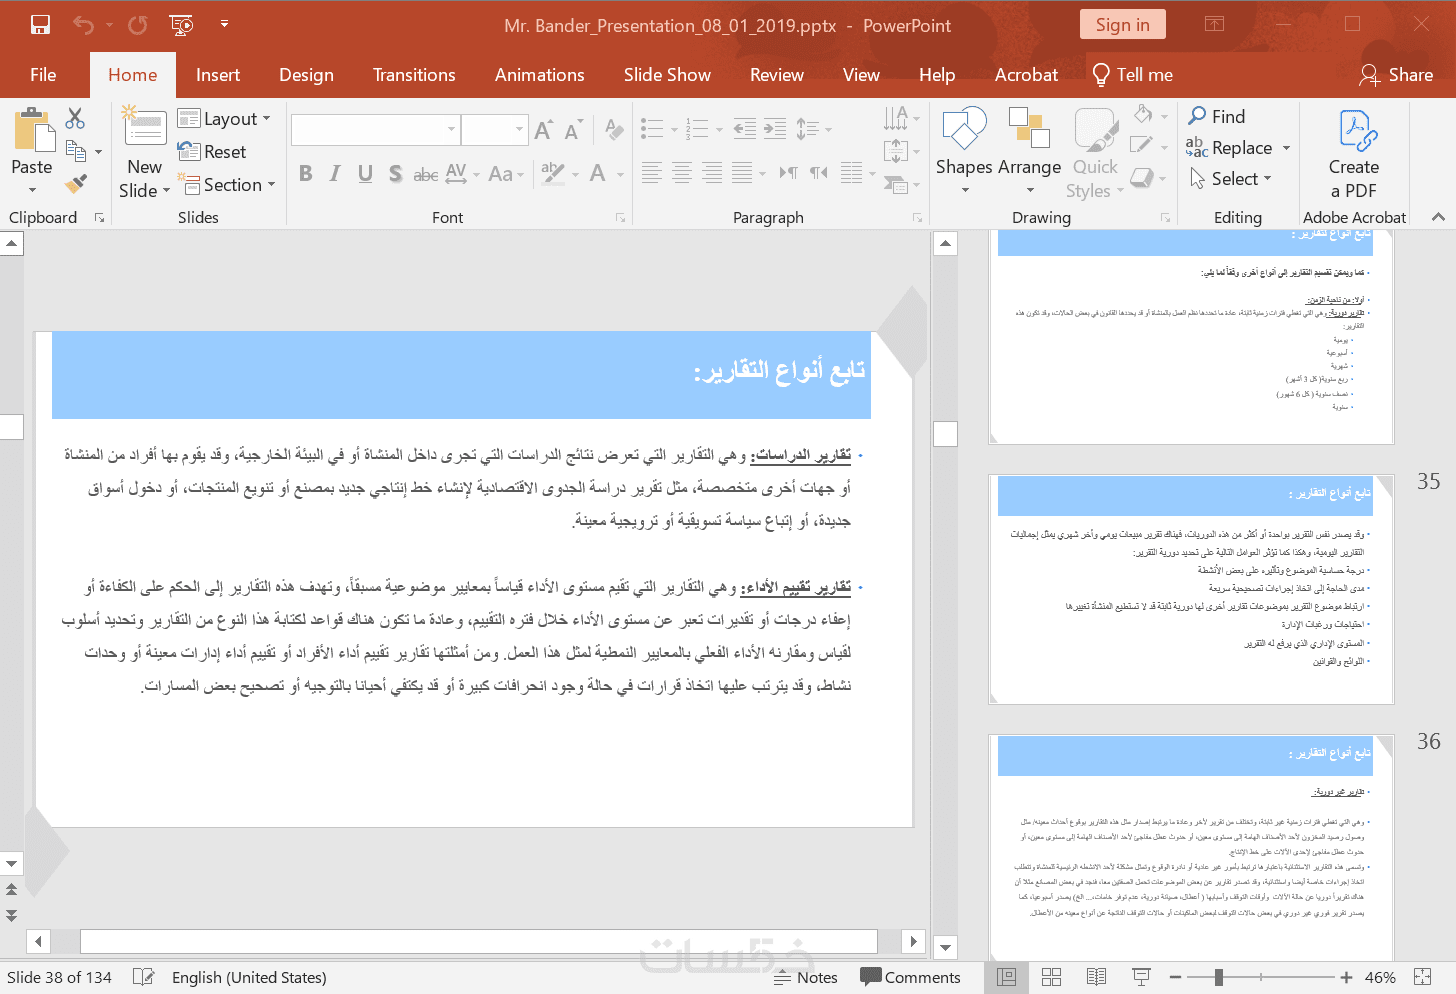
Task: Collapse the ribbon with the chevron
Action: [1438, 217]
